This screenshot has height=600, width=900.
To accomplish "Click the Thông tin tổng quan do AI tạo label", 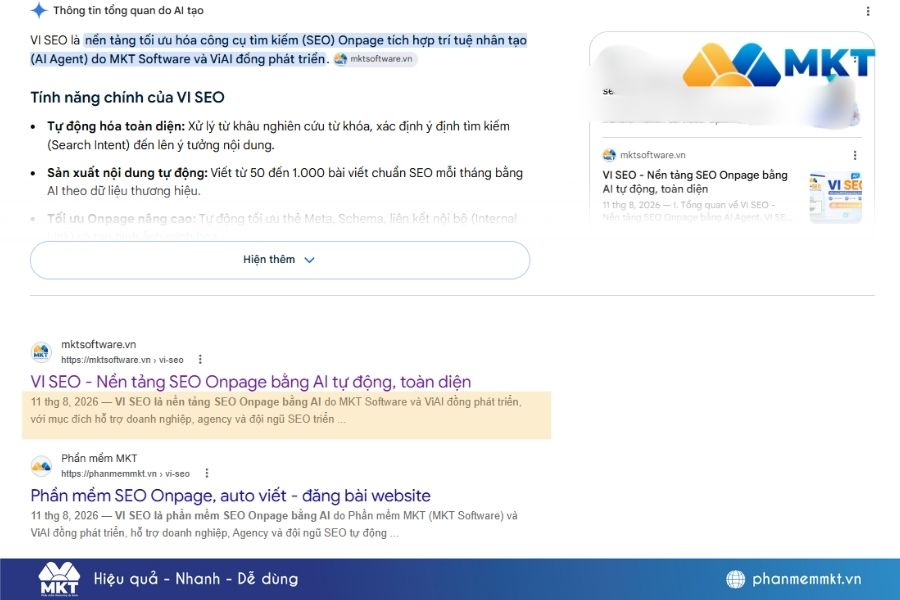I will point(128,10).
